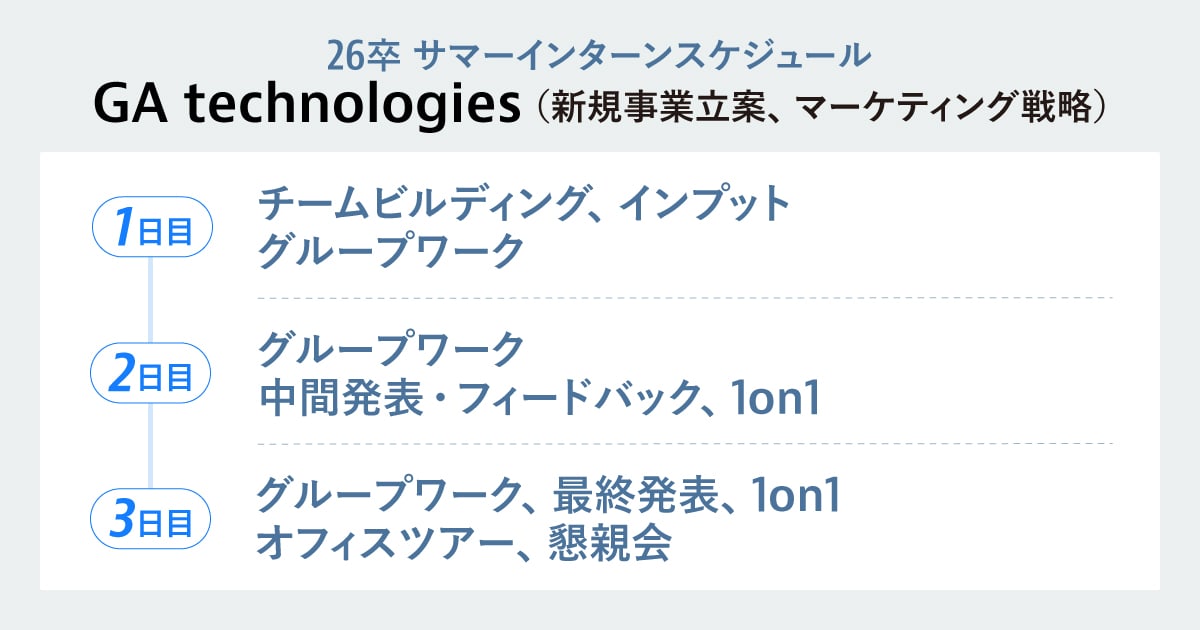The width and height of the screenshot is (1200, 630).
Task: Click the vertical timeline line between day 2 and day 3
Action: click(x=150, y=446)
